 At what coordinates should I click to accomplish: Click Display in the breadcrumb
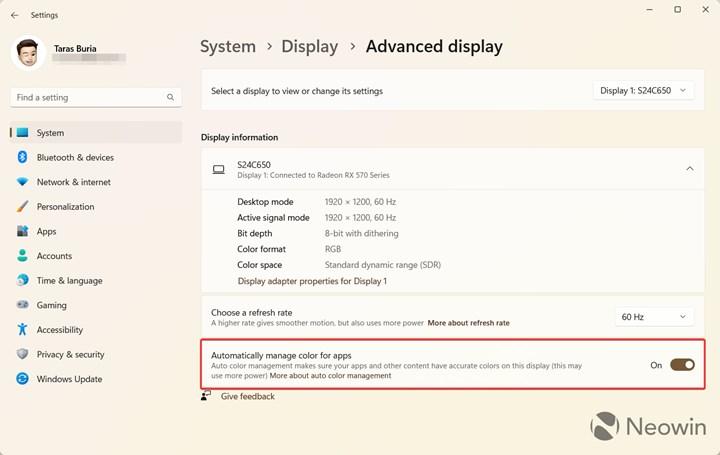click(x=309, y=46)
